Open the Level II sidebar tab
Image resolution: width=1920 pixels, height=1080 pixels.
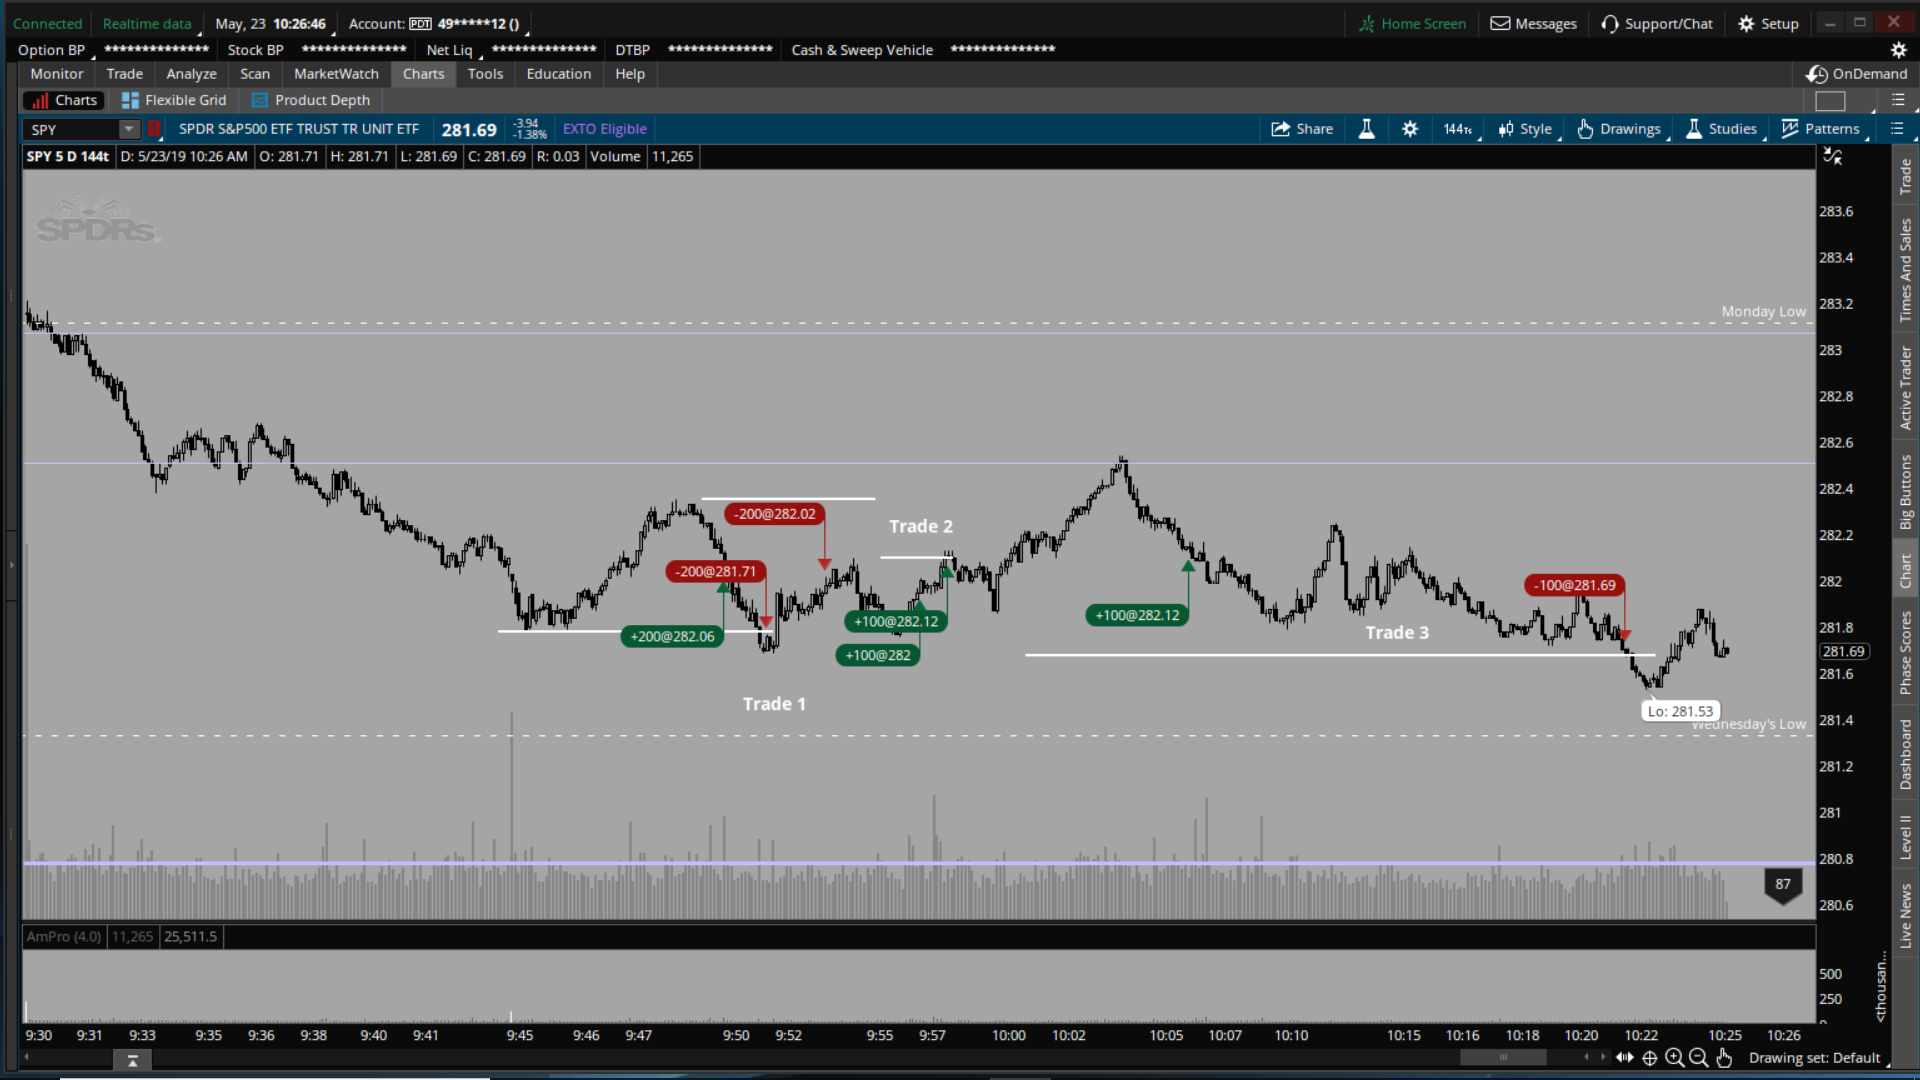click(x=1906, y=837)
